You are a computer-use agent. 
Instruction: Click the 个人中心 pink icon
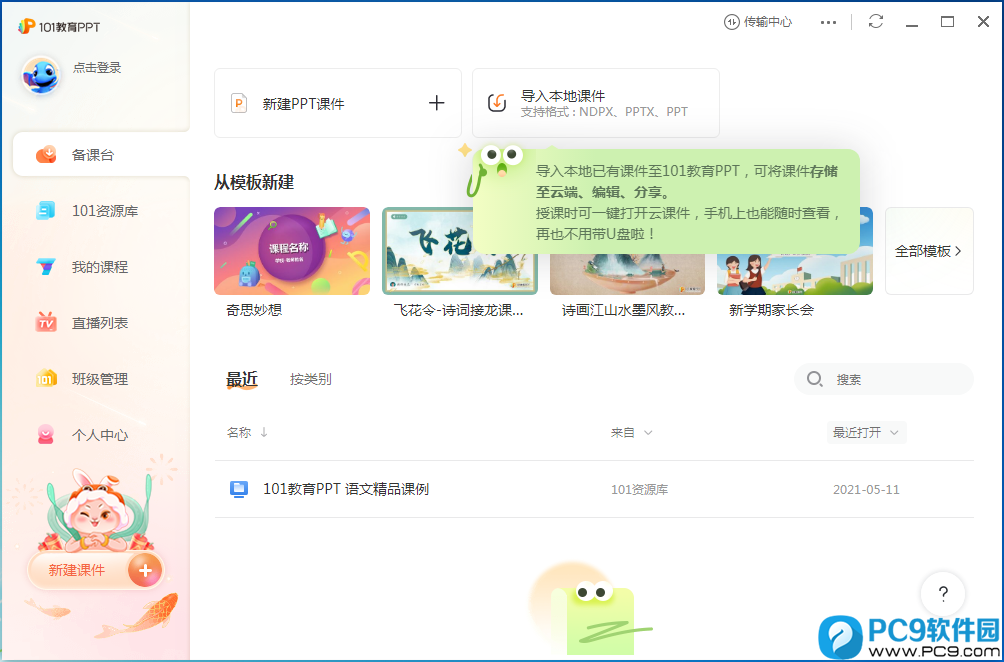click(x=45, y=435)
